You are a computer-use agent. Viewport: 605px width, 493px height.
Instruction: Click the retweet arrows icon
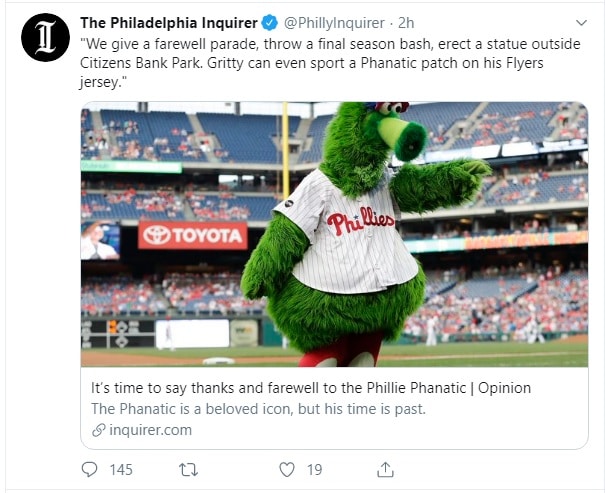(x=187, y=468)
